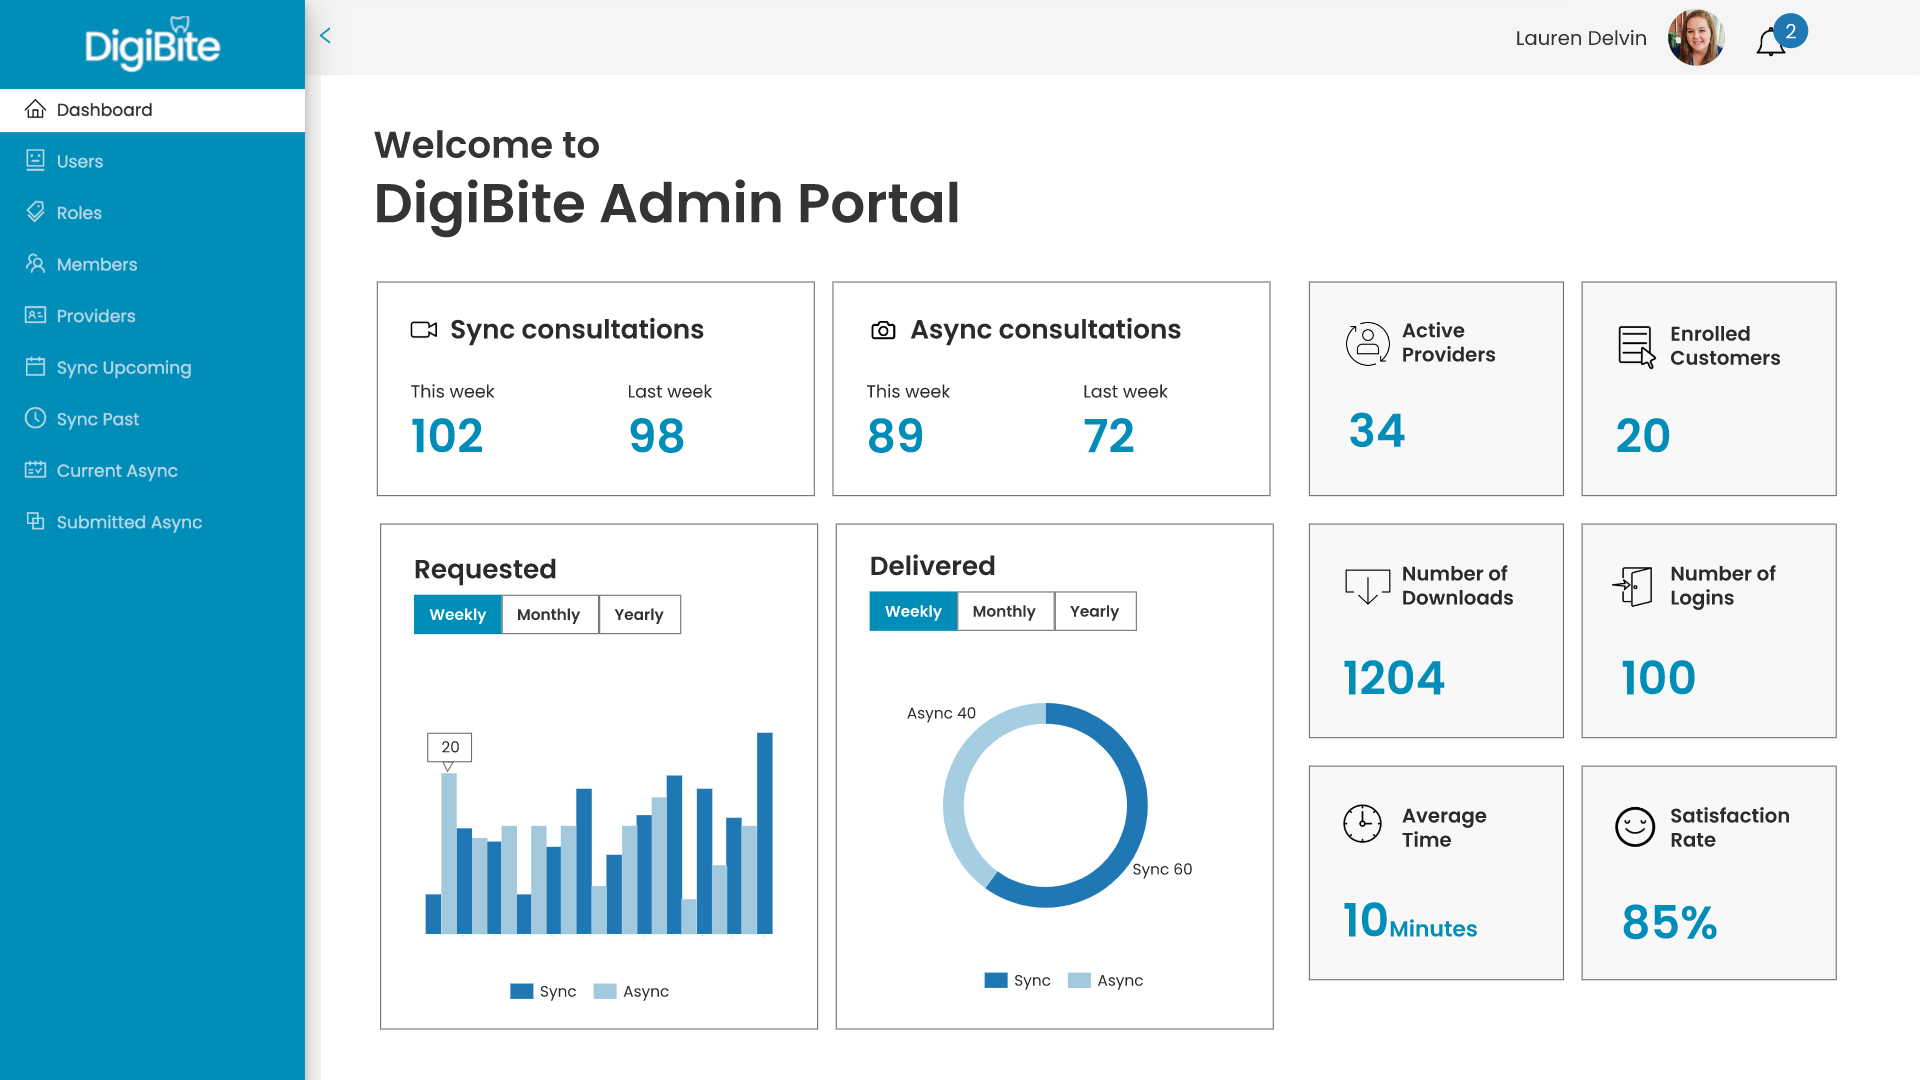Click Lauren Delvin's profile photo
The image size is (1920, 1080).
point(1696,38)
